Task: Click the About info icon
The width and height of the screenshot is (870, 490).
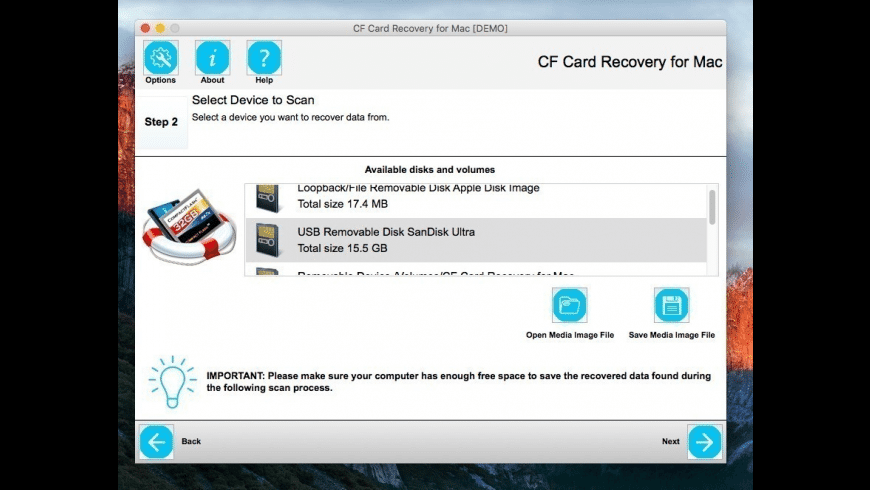Action: pos(212,57)
